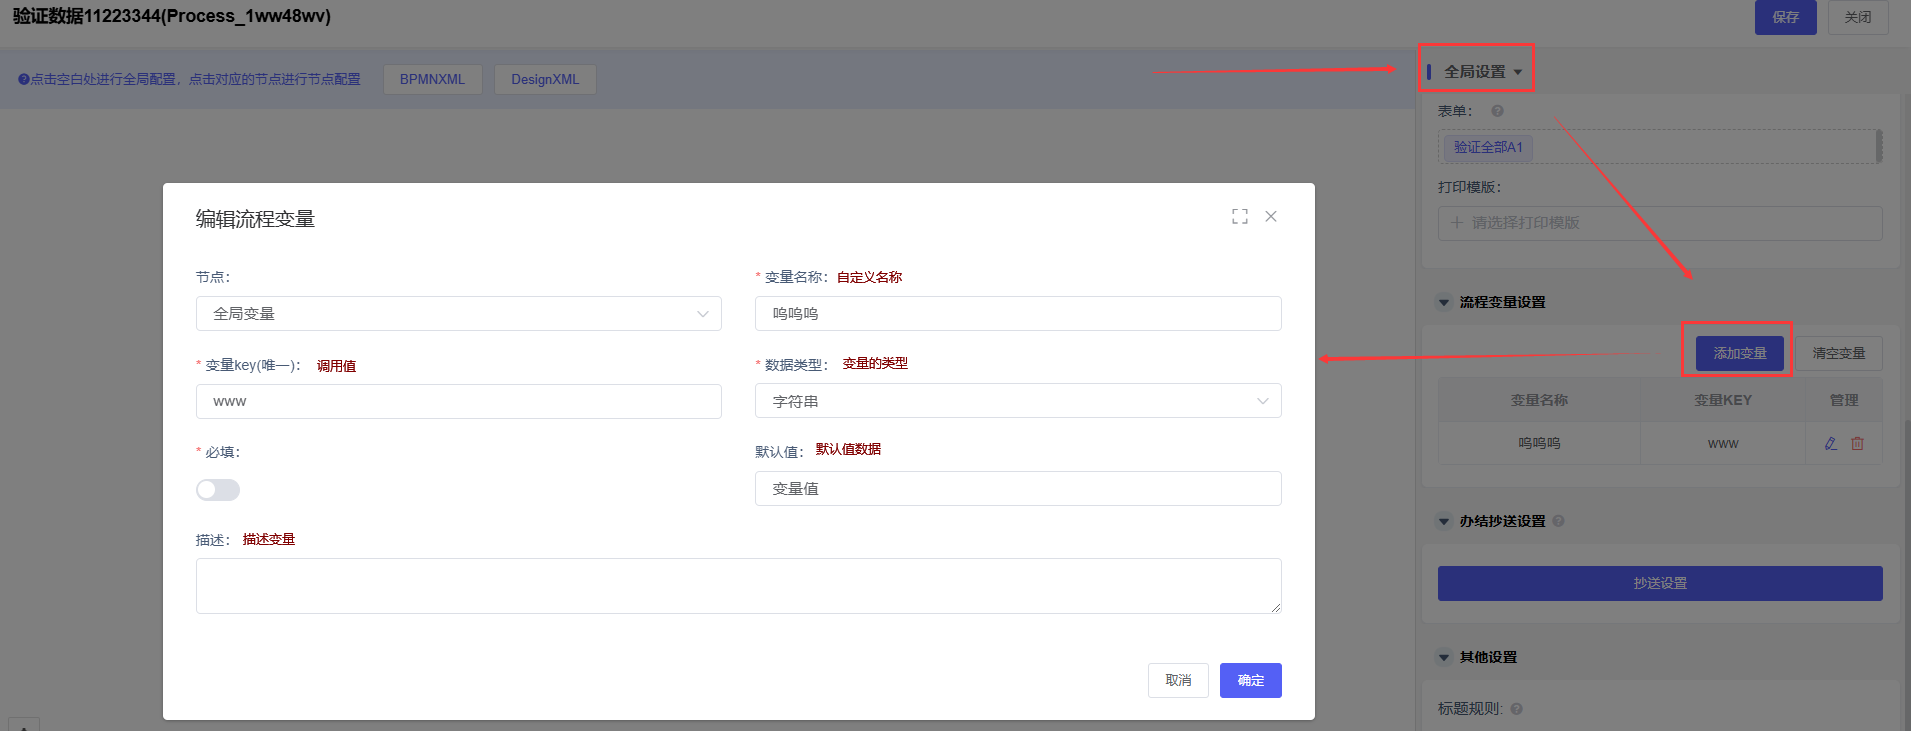The width and height of the screenshot is (1911, 731).
Task: Collapse the 流程变量设置 section
Action: (1443, 302)
